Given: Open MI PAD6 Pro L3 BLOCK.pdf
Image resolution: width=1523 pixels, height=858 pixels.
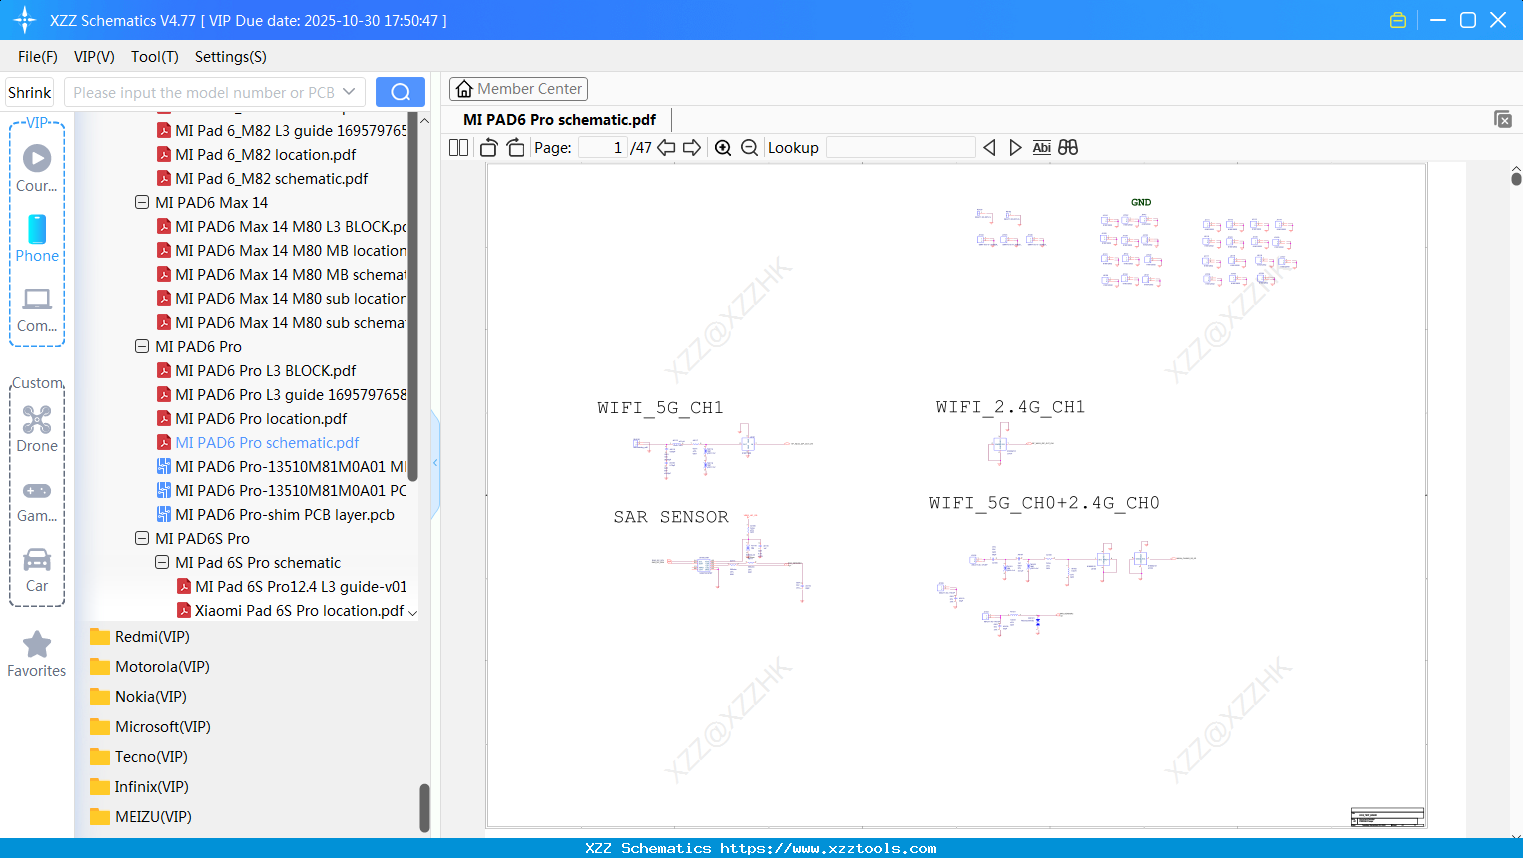Looking at the screenshot, I should [265, 371].
